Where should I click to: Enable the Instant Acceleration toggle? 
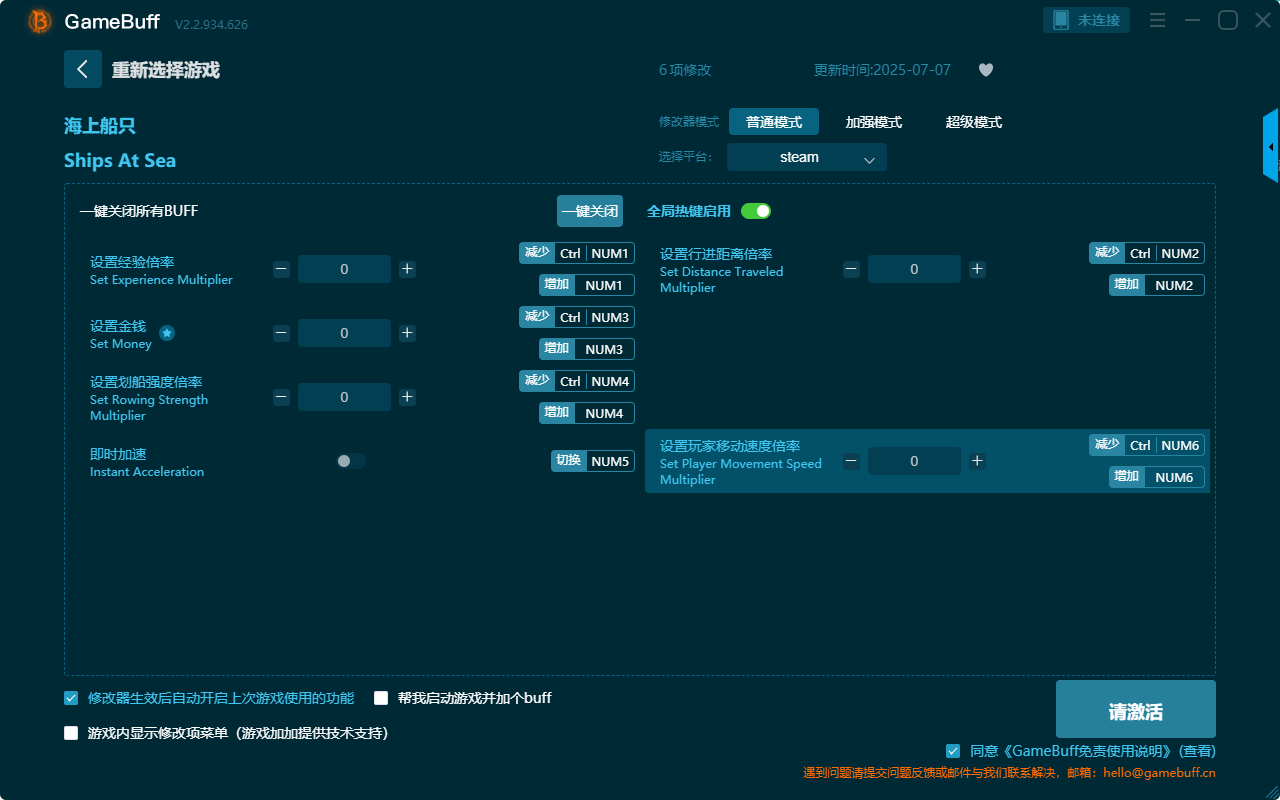tap(350, 460)
